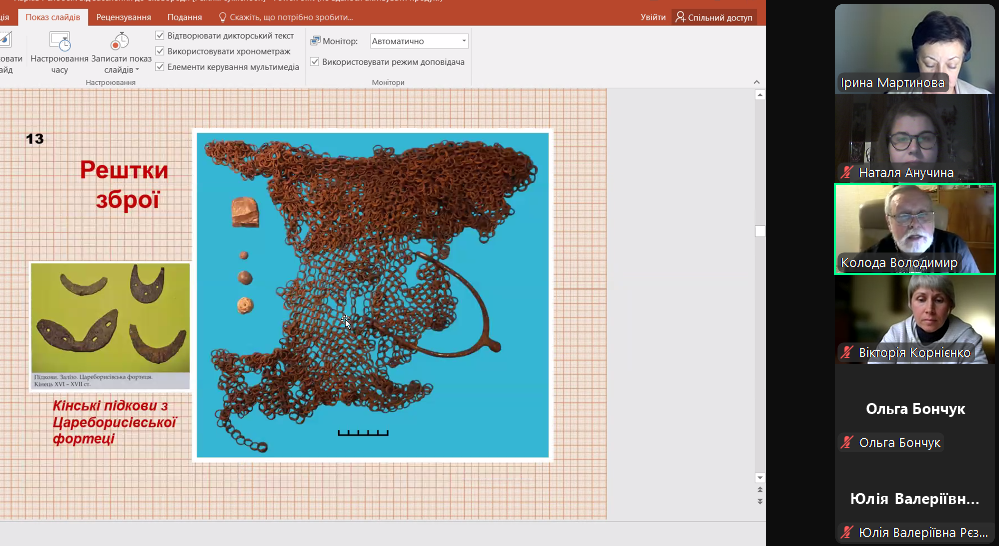Screen dimensions: 999x546
Task: Click the Ірина Мартинова name label
Action: (893, 83)
